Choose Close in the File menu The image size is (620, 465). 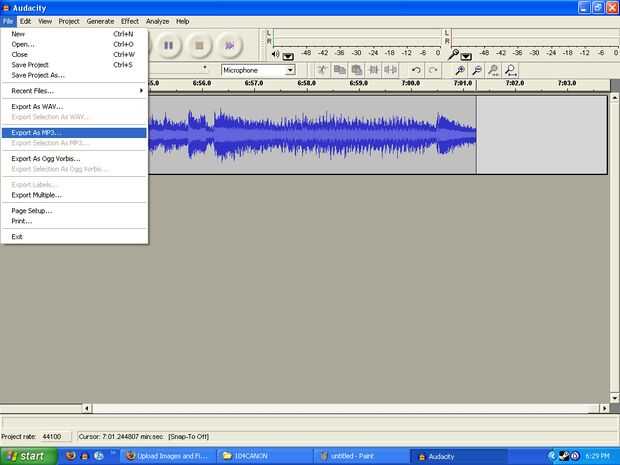[74, 55]
